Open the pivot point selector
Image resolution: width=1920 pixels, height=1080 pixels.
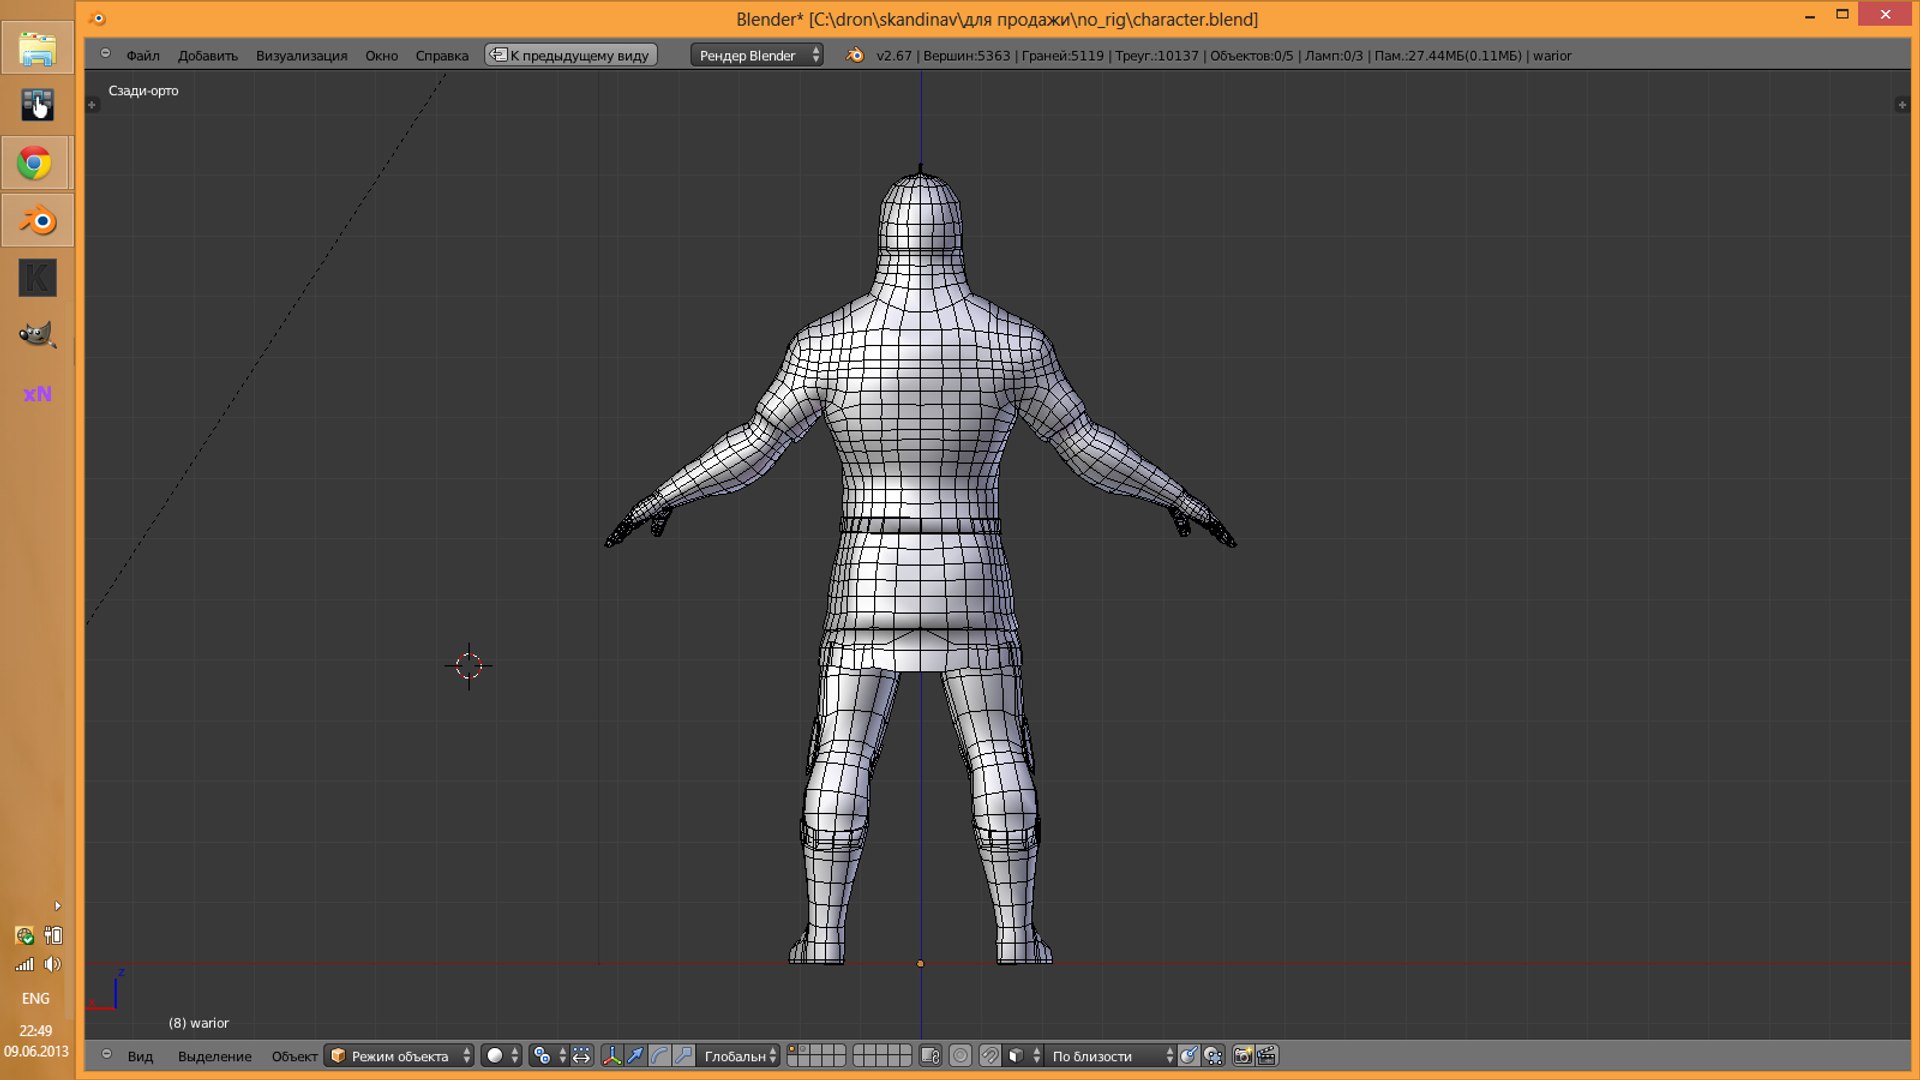point(549,1056)
